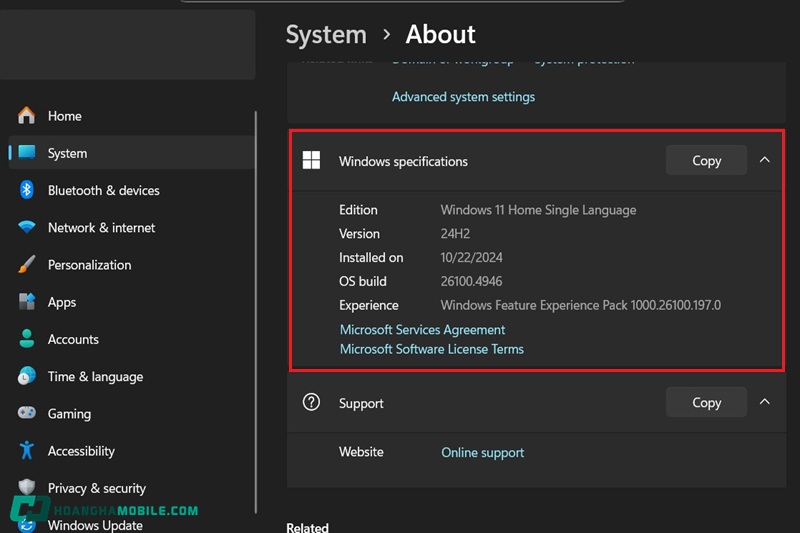Click the Gaming controller icon
Image resolution: width=800 pixels, height=533 pixels.
point(27,413)
